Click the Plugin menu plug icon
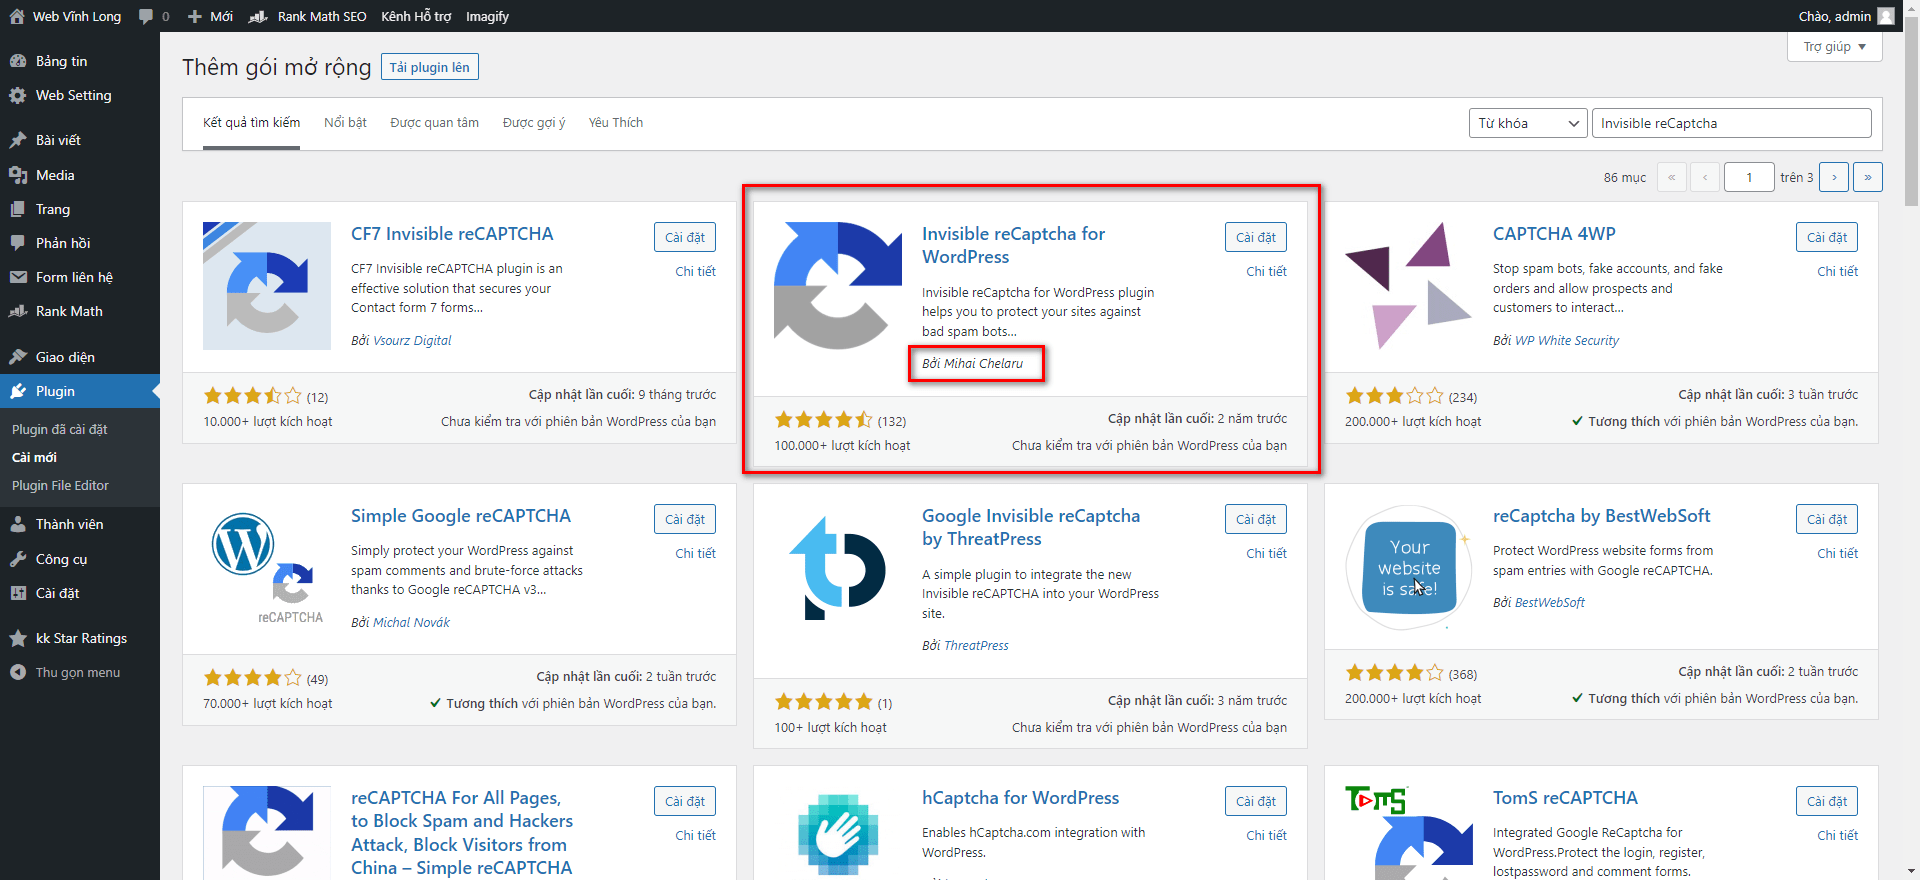Viewport: 1920px width, 880px height. point(18,391)
